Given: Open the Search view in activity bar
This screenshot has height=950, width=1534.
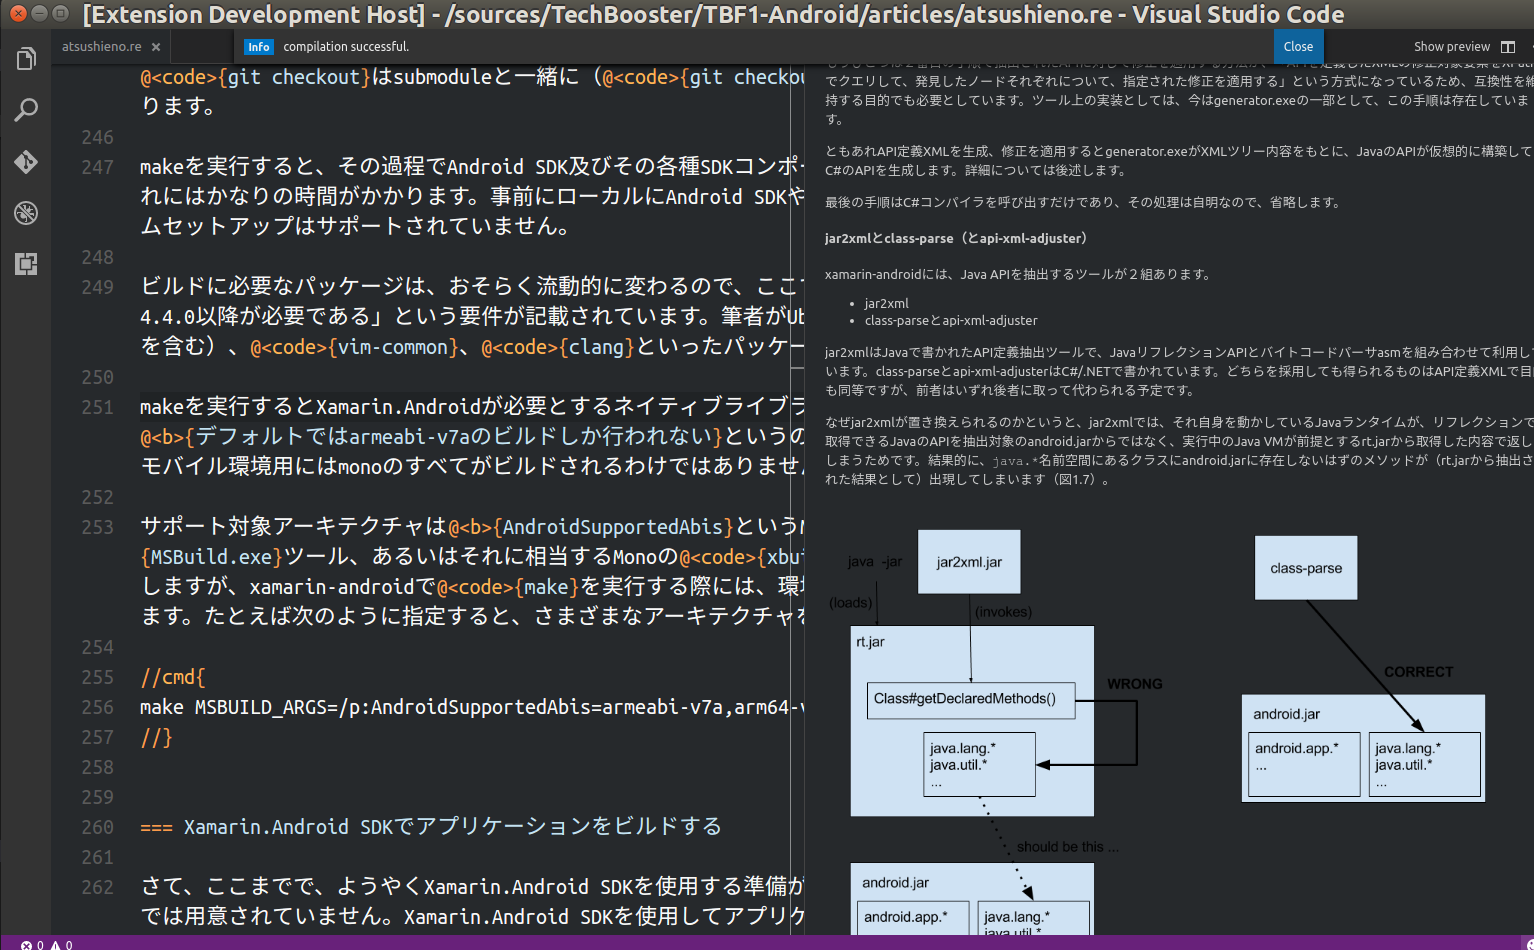Looking at the screenshot, I should [x=26, y=110].
